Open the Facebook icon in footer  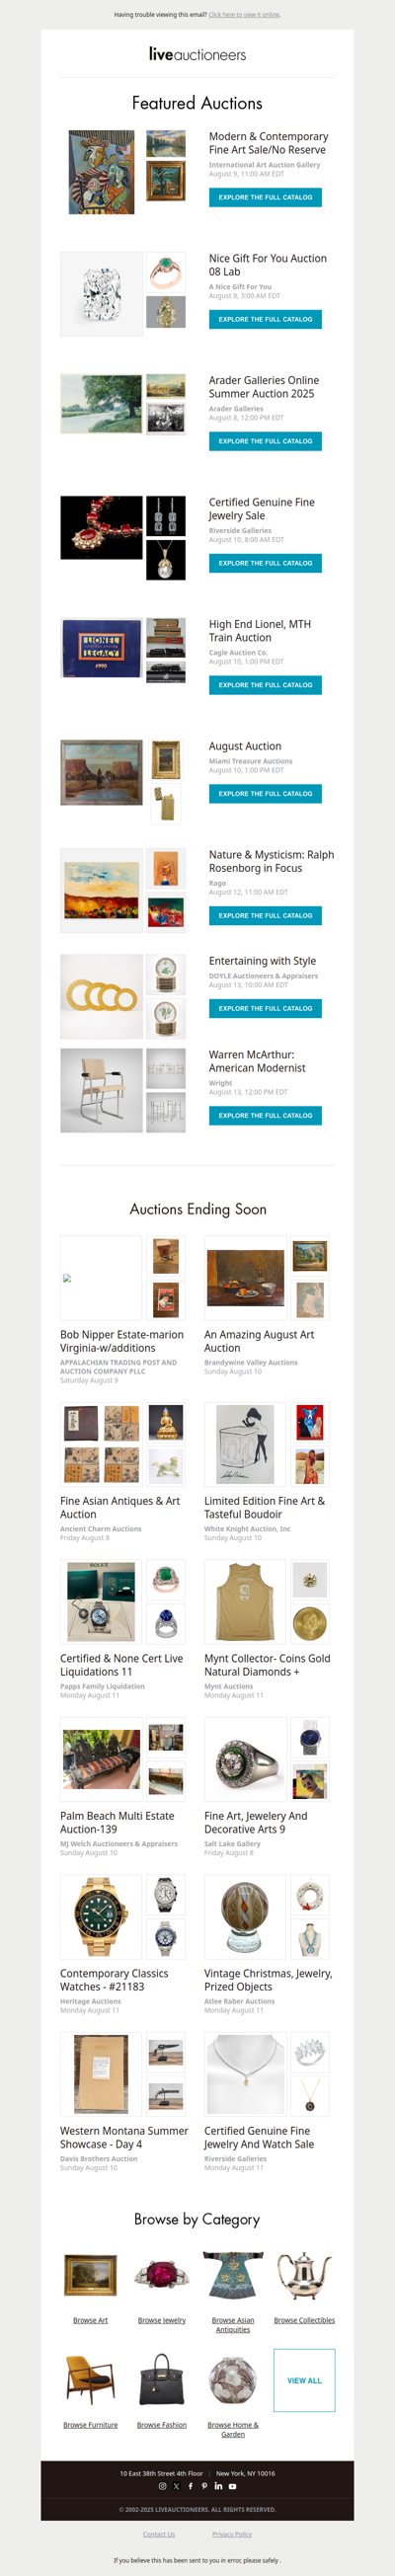coord(190,2486)
